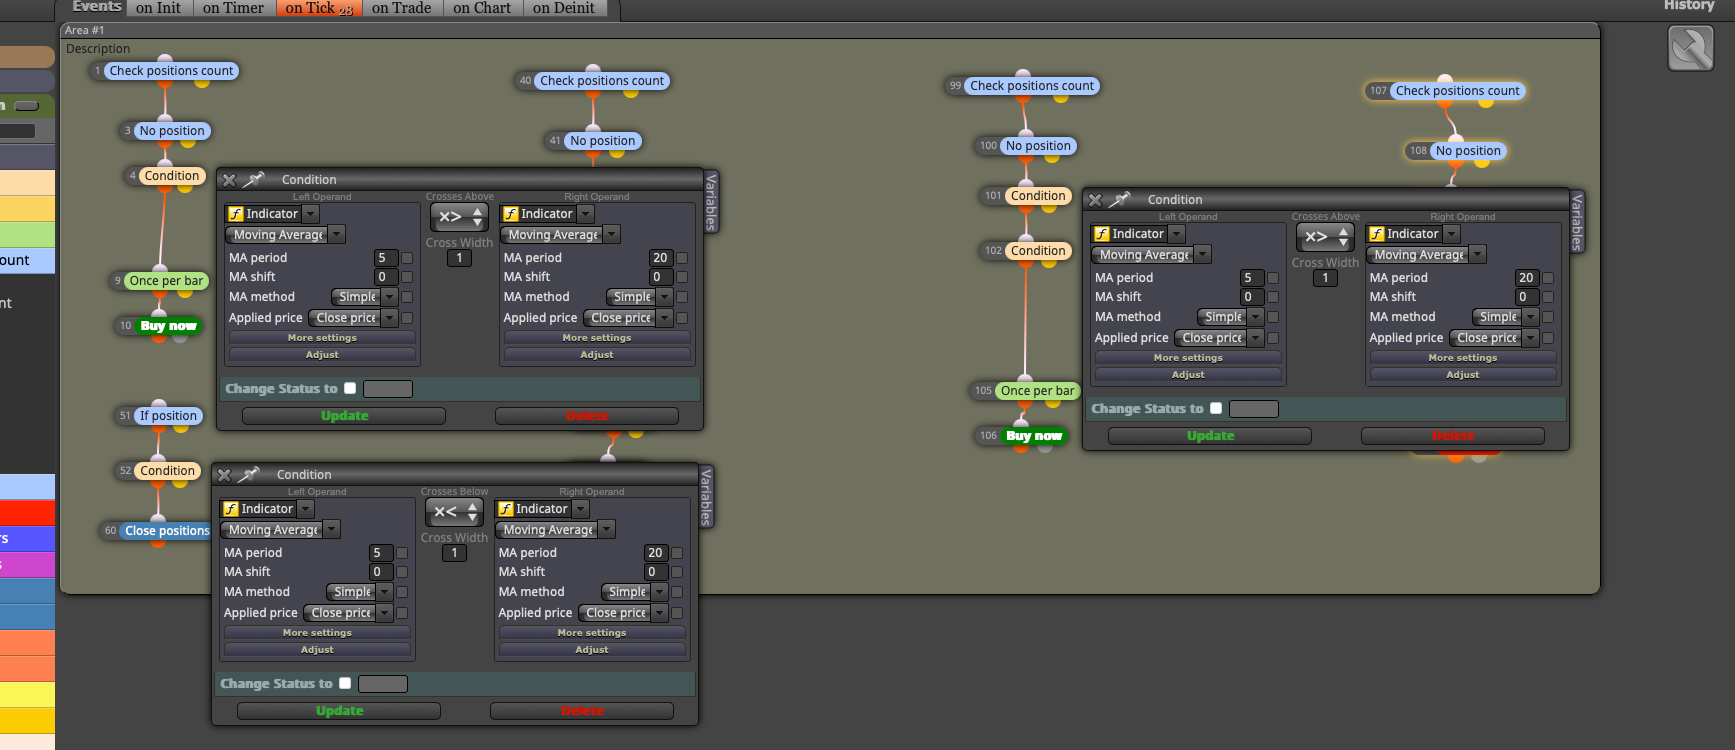This screenshot has width=1735, height=750.
Task: Pin the Condition dialog next to block 4
Action: click(254, 180)
